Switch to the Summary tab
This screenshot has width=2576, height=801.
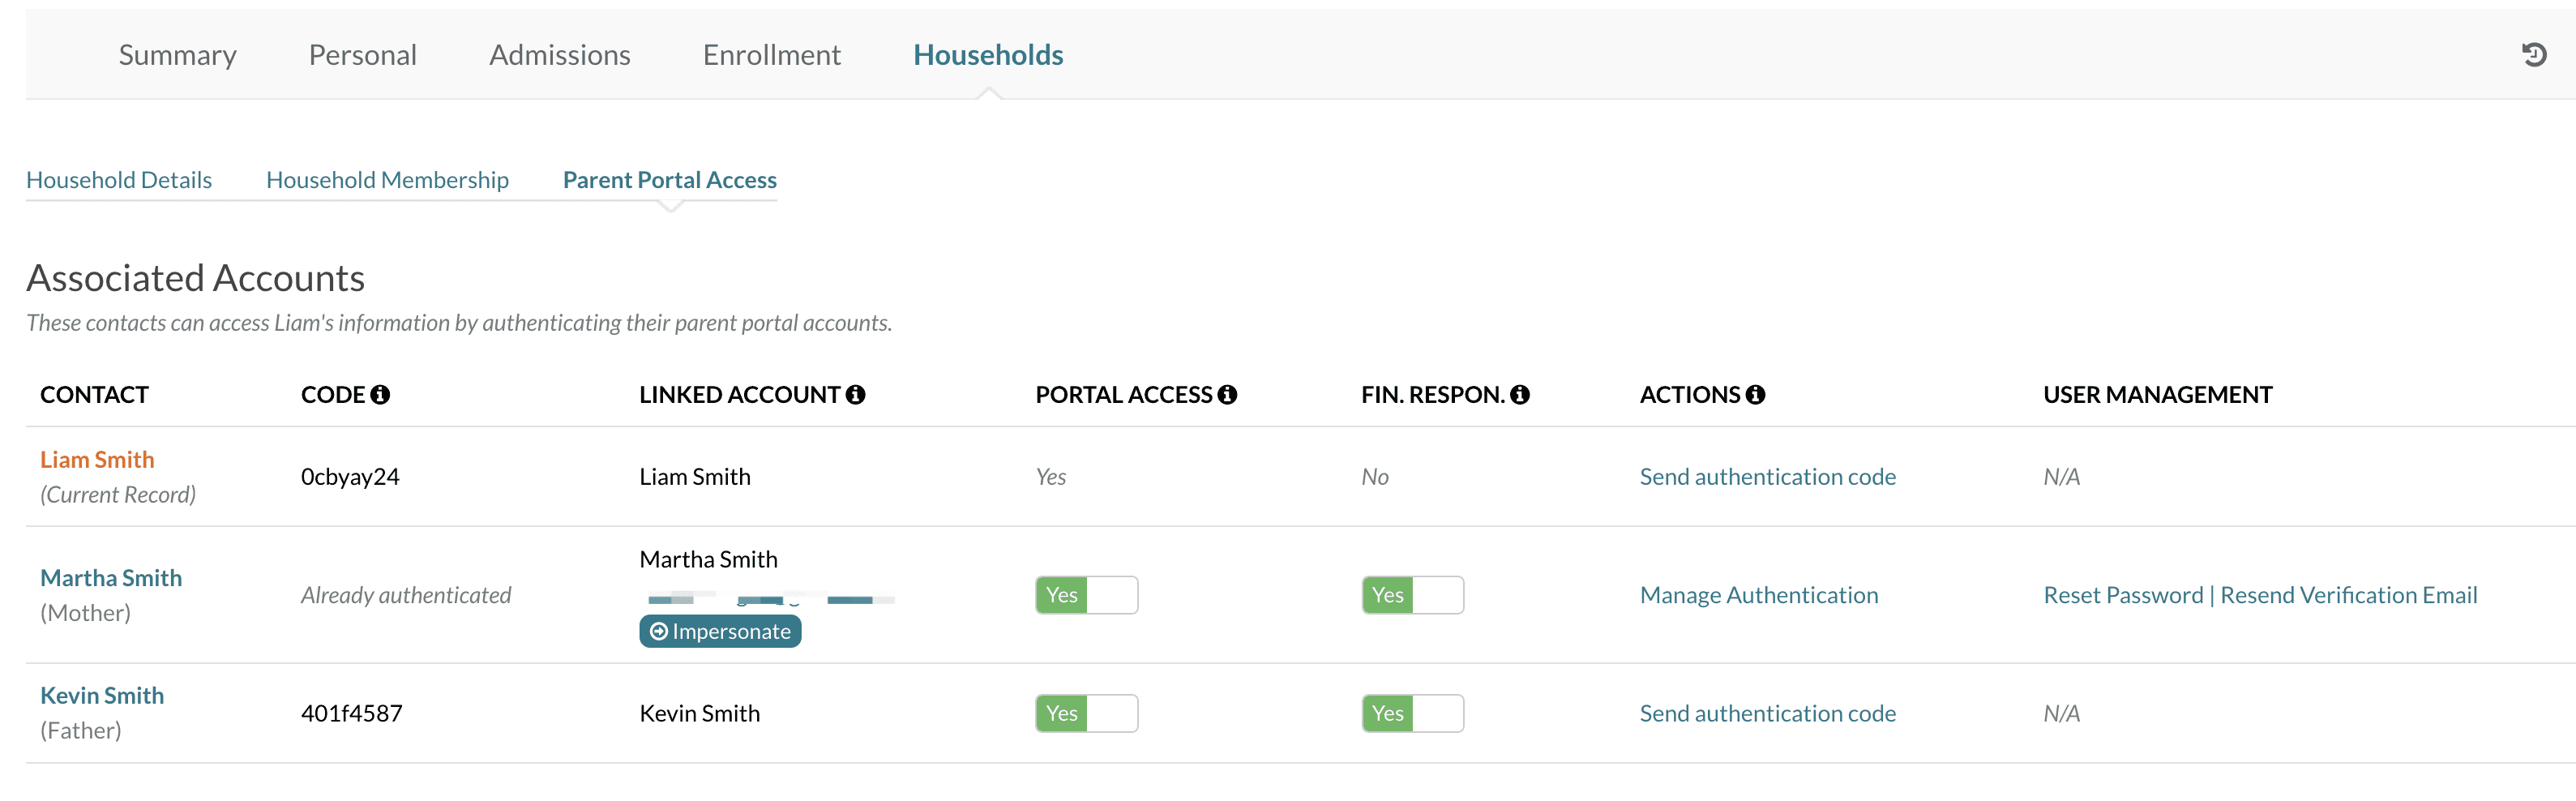point(178,55)
